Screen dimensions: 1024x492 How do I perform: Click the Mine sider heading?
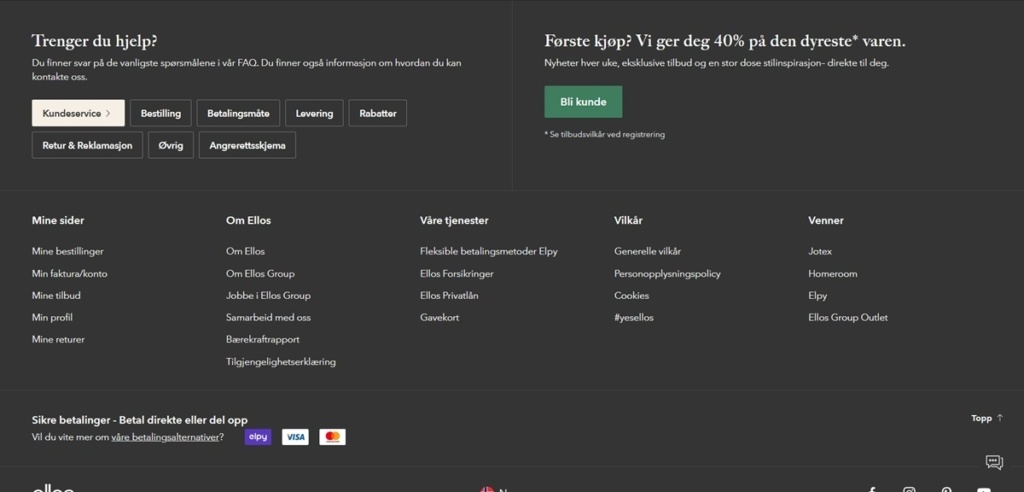coord(58,220)
